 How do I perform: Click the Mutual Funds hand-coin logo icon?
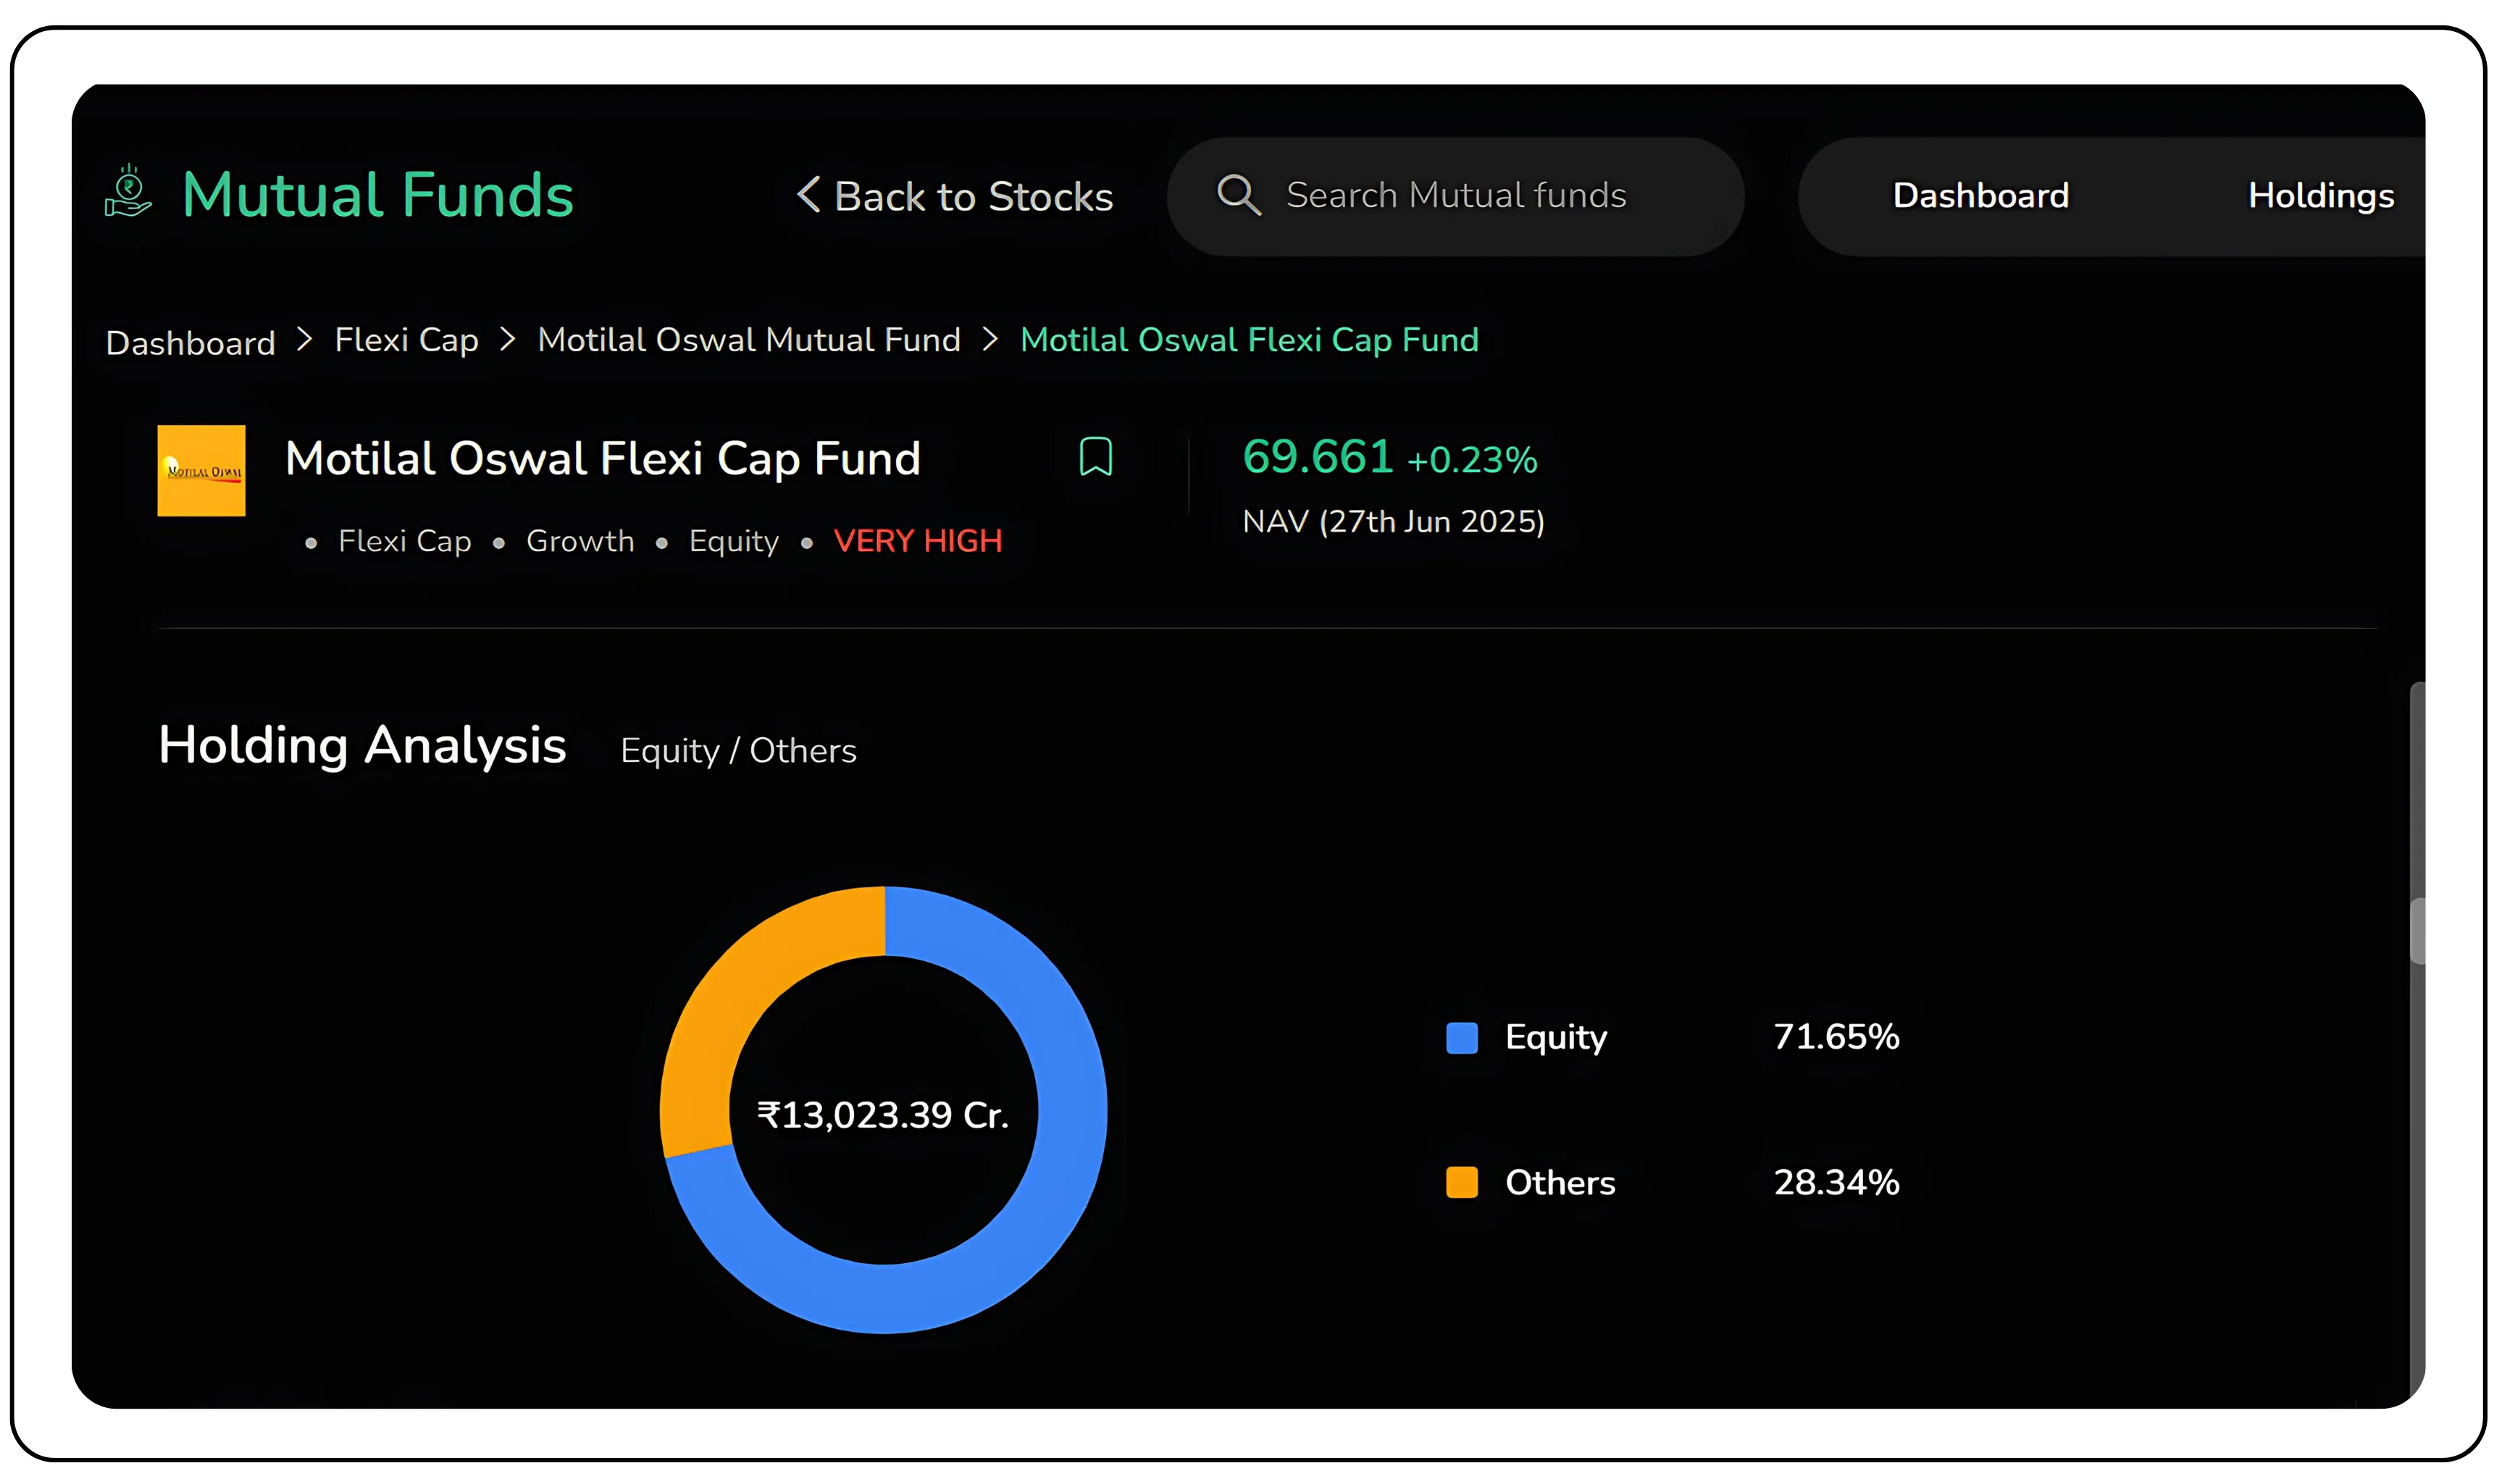coord(128,191)
